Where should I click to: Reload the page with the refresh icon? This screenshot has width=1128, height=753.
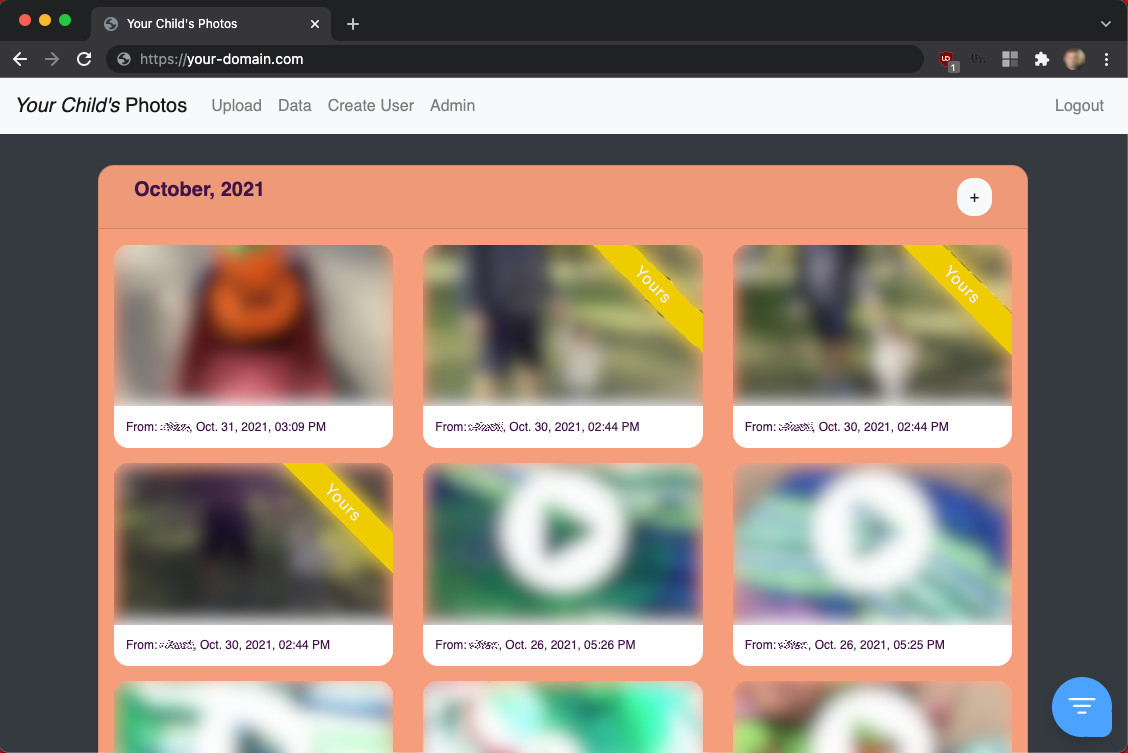pos(84,59)
